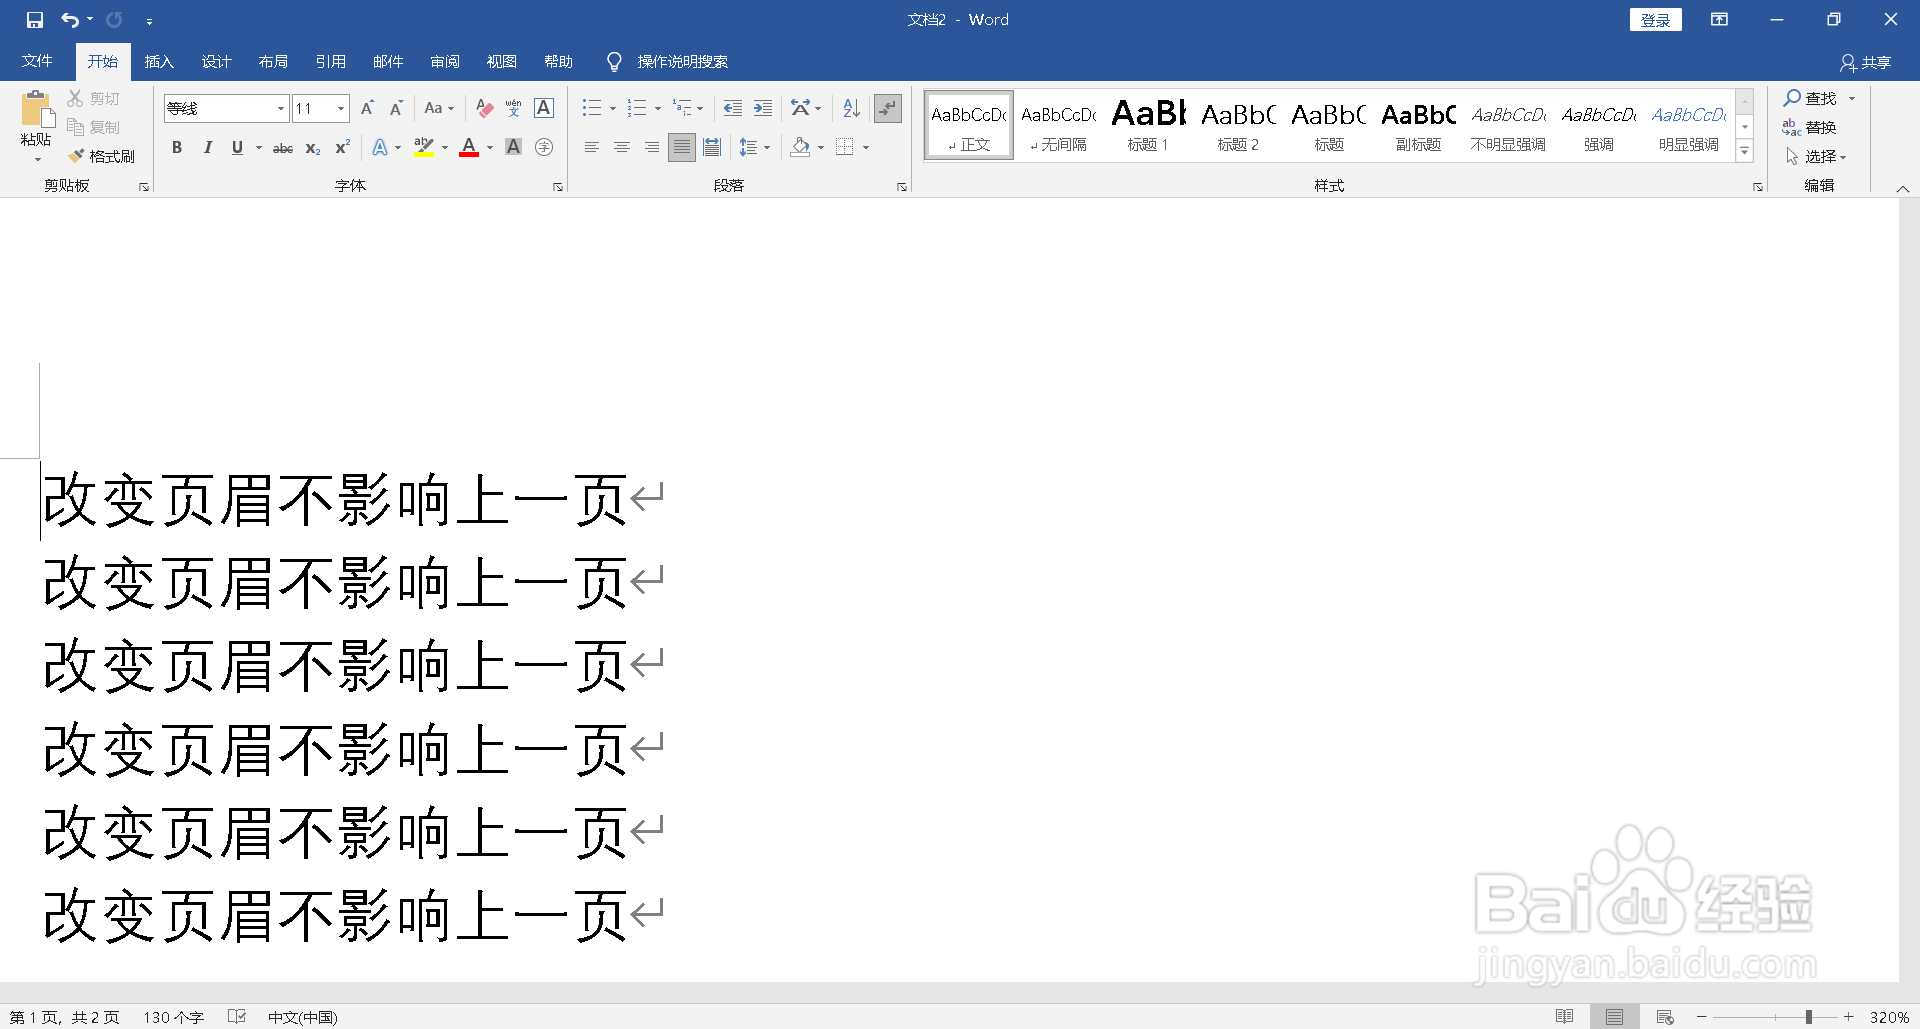Open bullets list dropdown arrow
Image resolution: width=1920 pixels, height=1029 pixels.
(x=613, y=108)
